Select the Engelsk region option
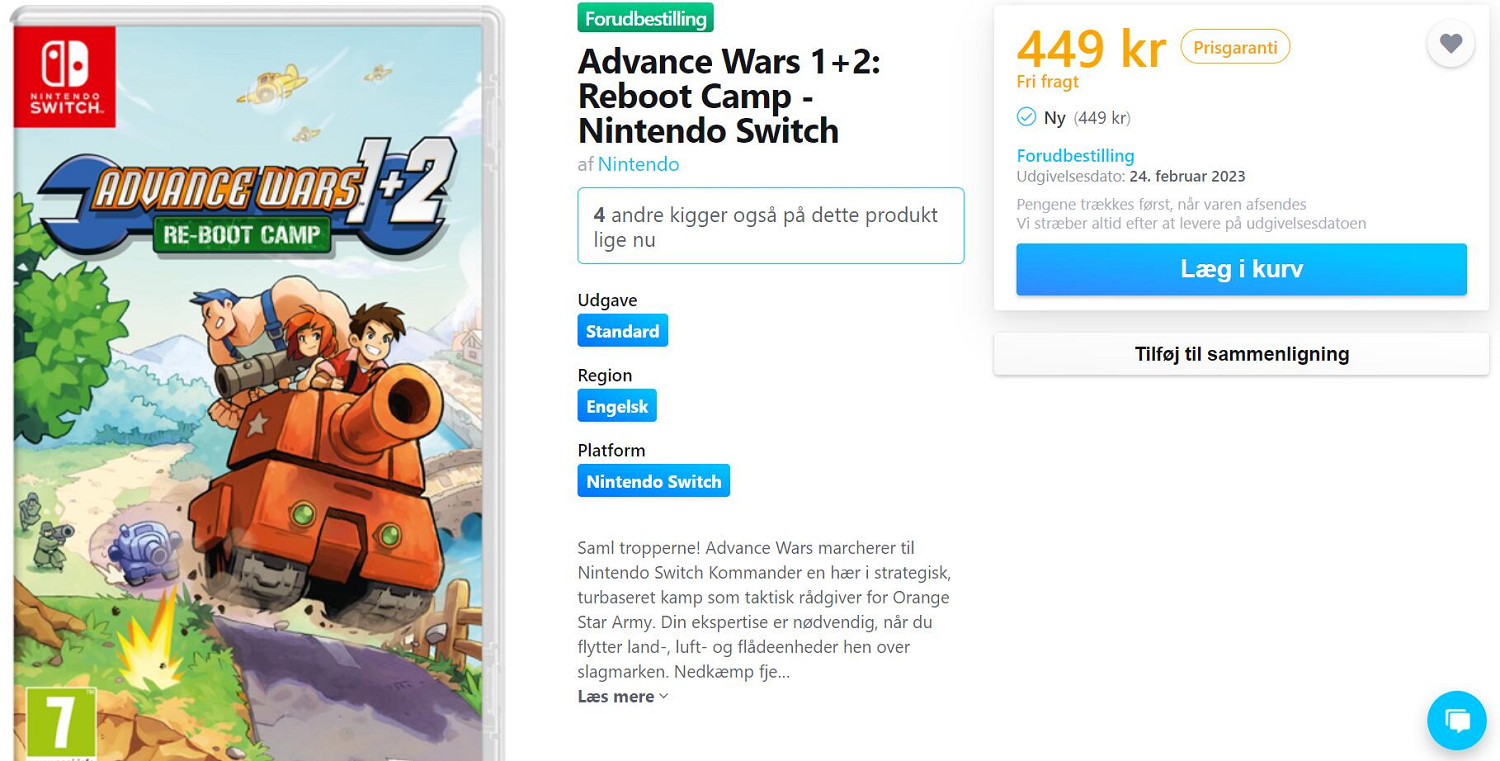Screen dimensions: 1500x761 [x=617, y=406]
